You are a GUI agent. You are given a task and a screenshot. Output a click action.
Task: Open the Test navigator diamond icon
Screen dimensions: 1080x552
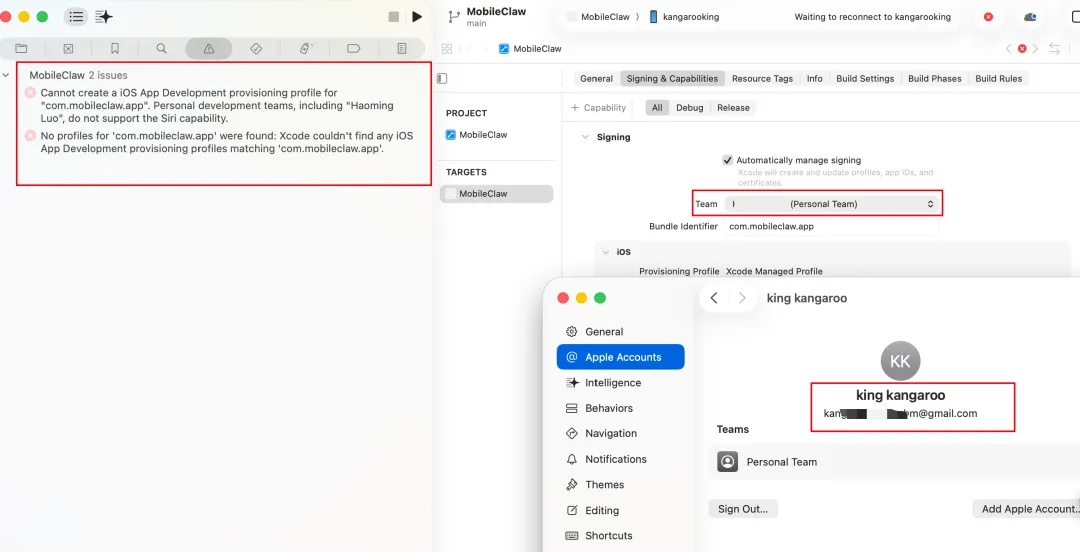pos(256,48)
